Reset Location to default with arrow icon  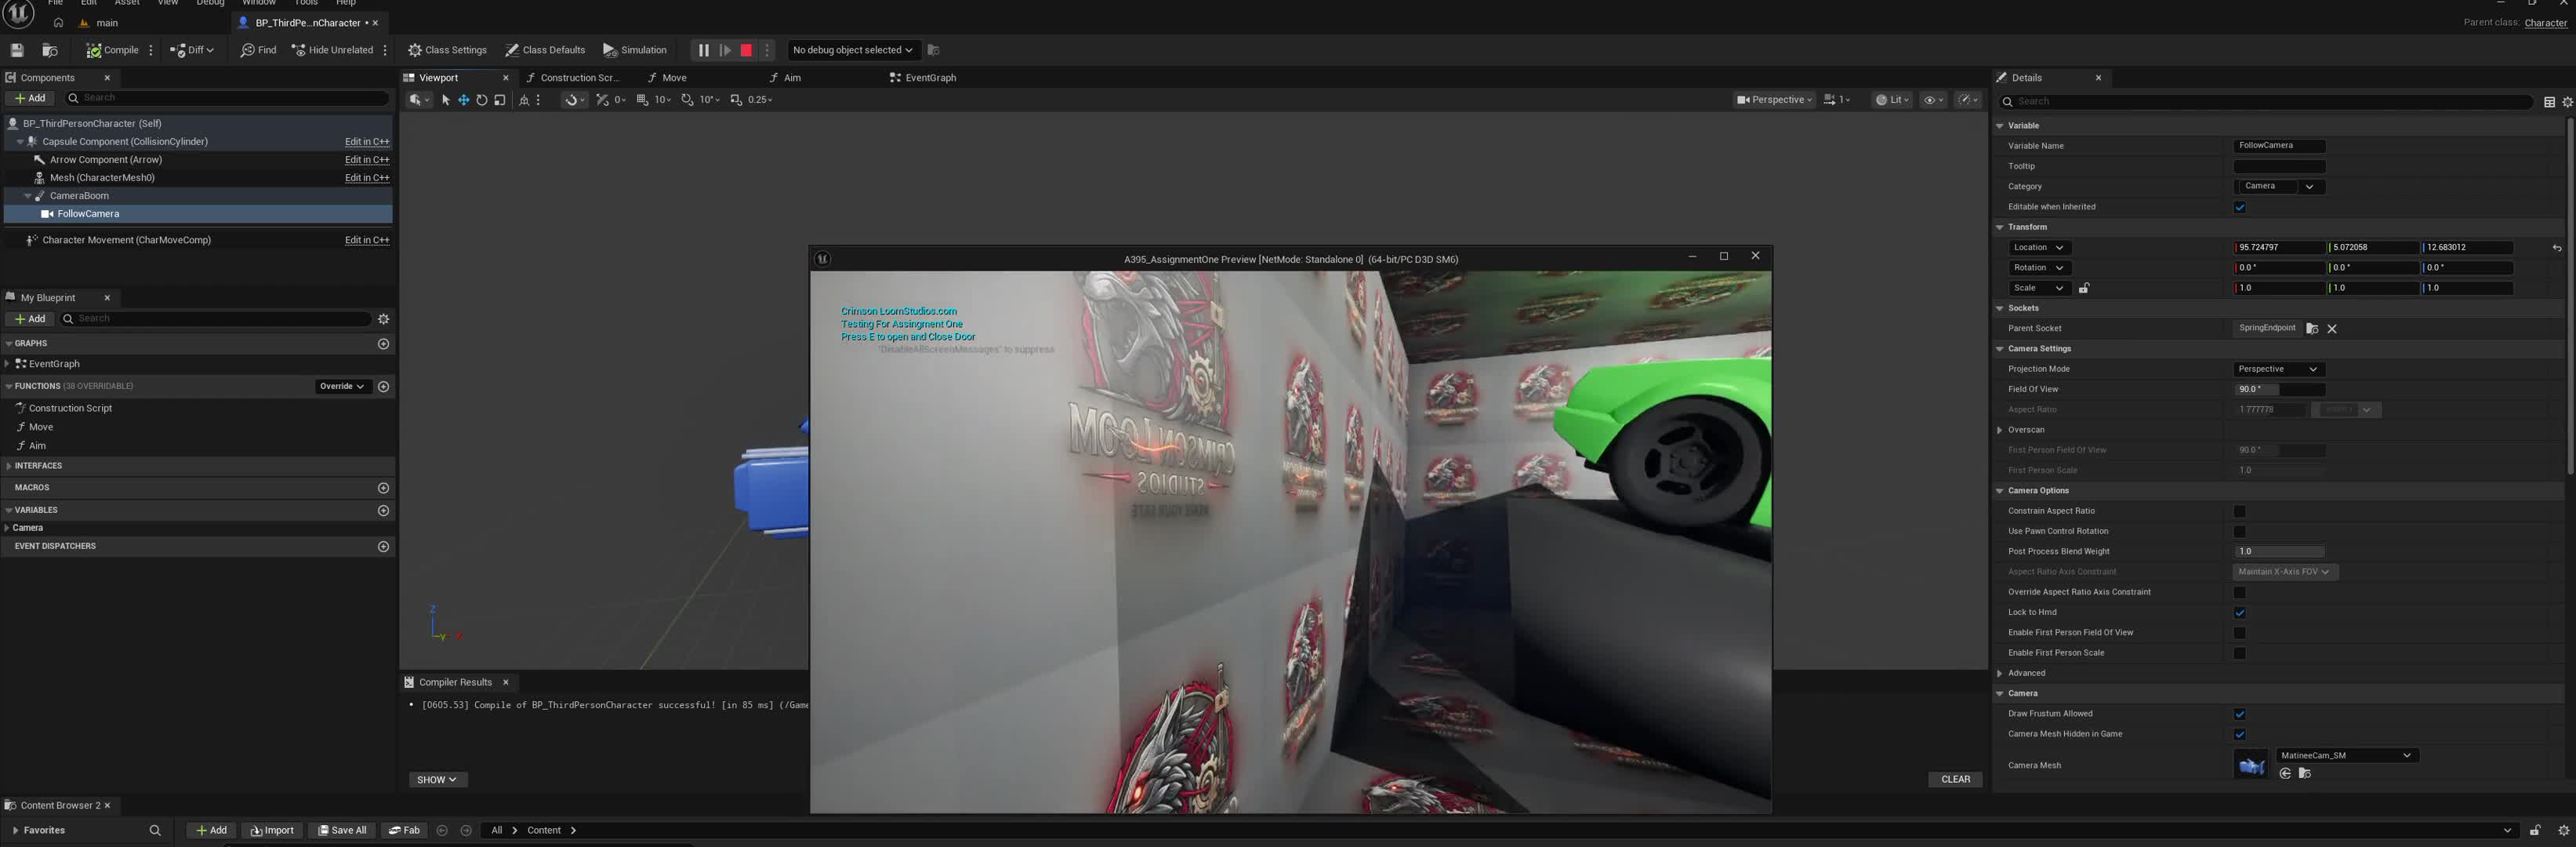(x=2556, y=248)
